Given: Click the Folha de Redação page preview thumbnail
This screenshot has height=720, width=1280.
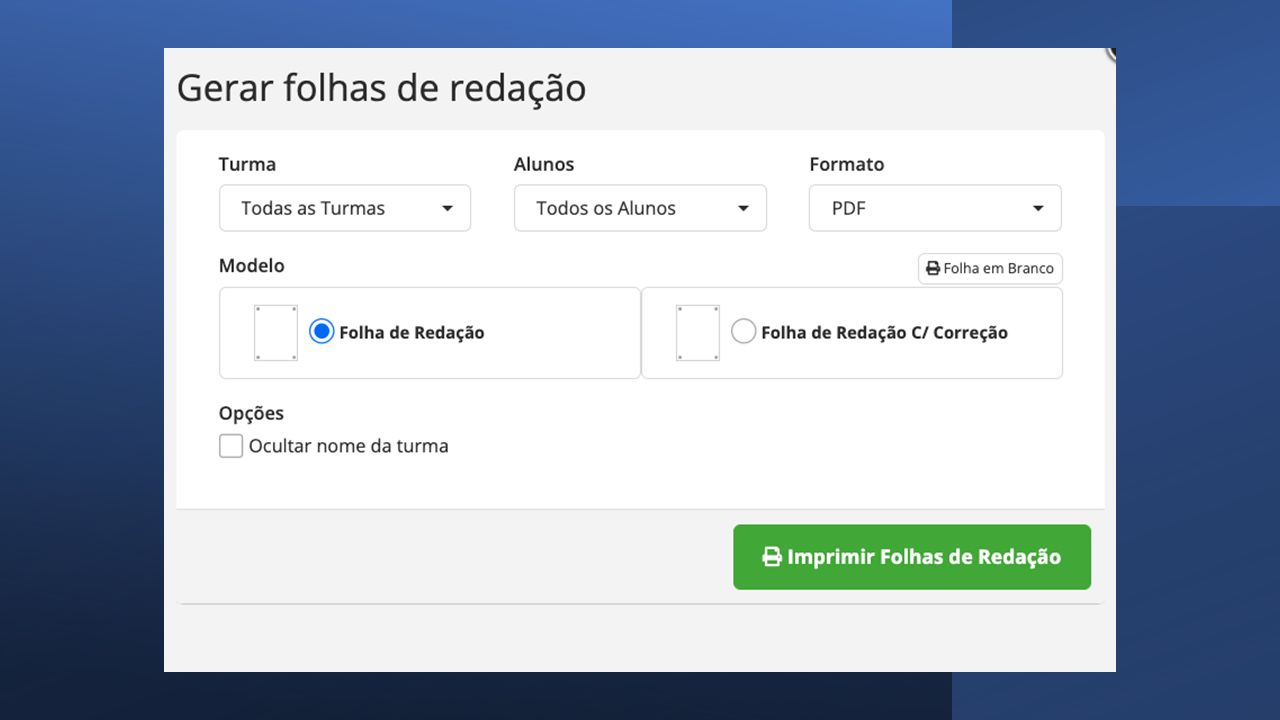Looking at the screenshot, I should [x=275, y=333].
